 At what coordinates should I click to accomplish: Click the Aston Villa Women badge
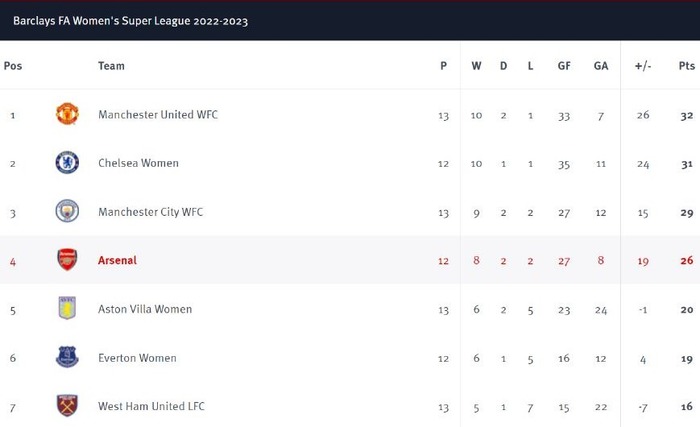pos(67,308)
